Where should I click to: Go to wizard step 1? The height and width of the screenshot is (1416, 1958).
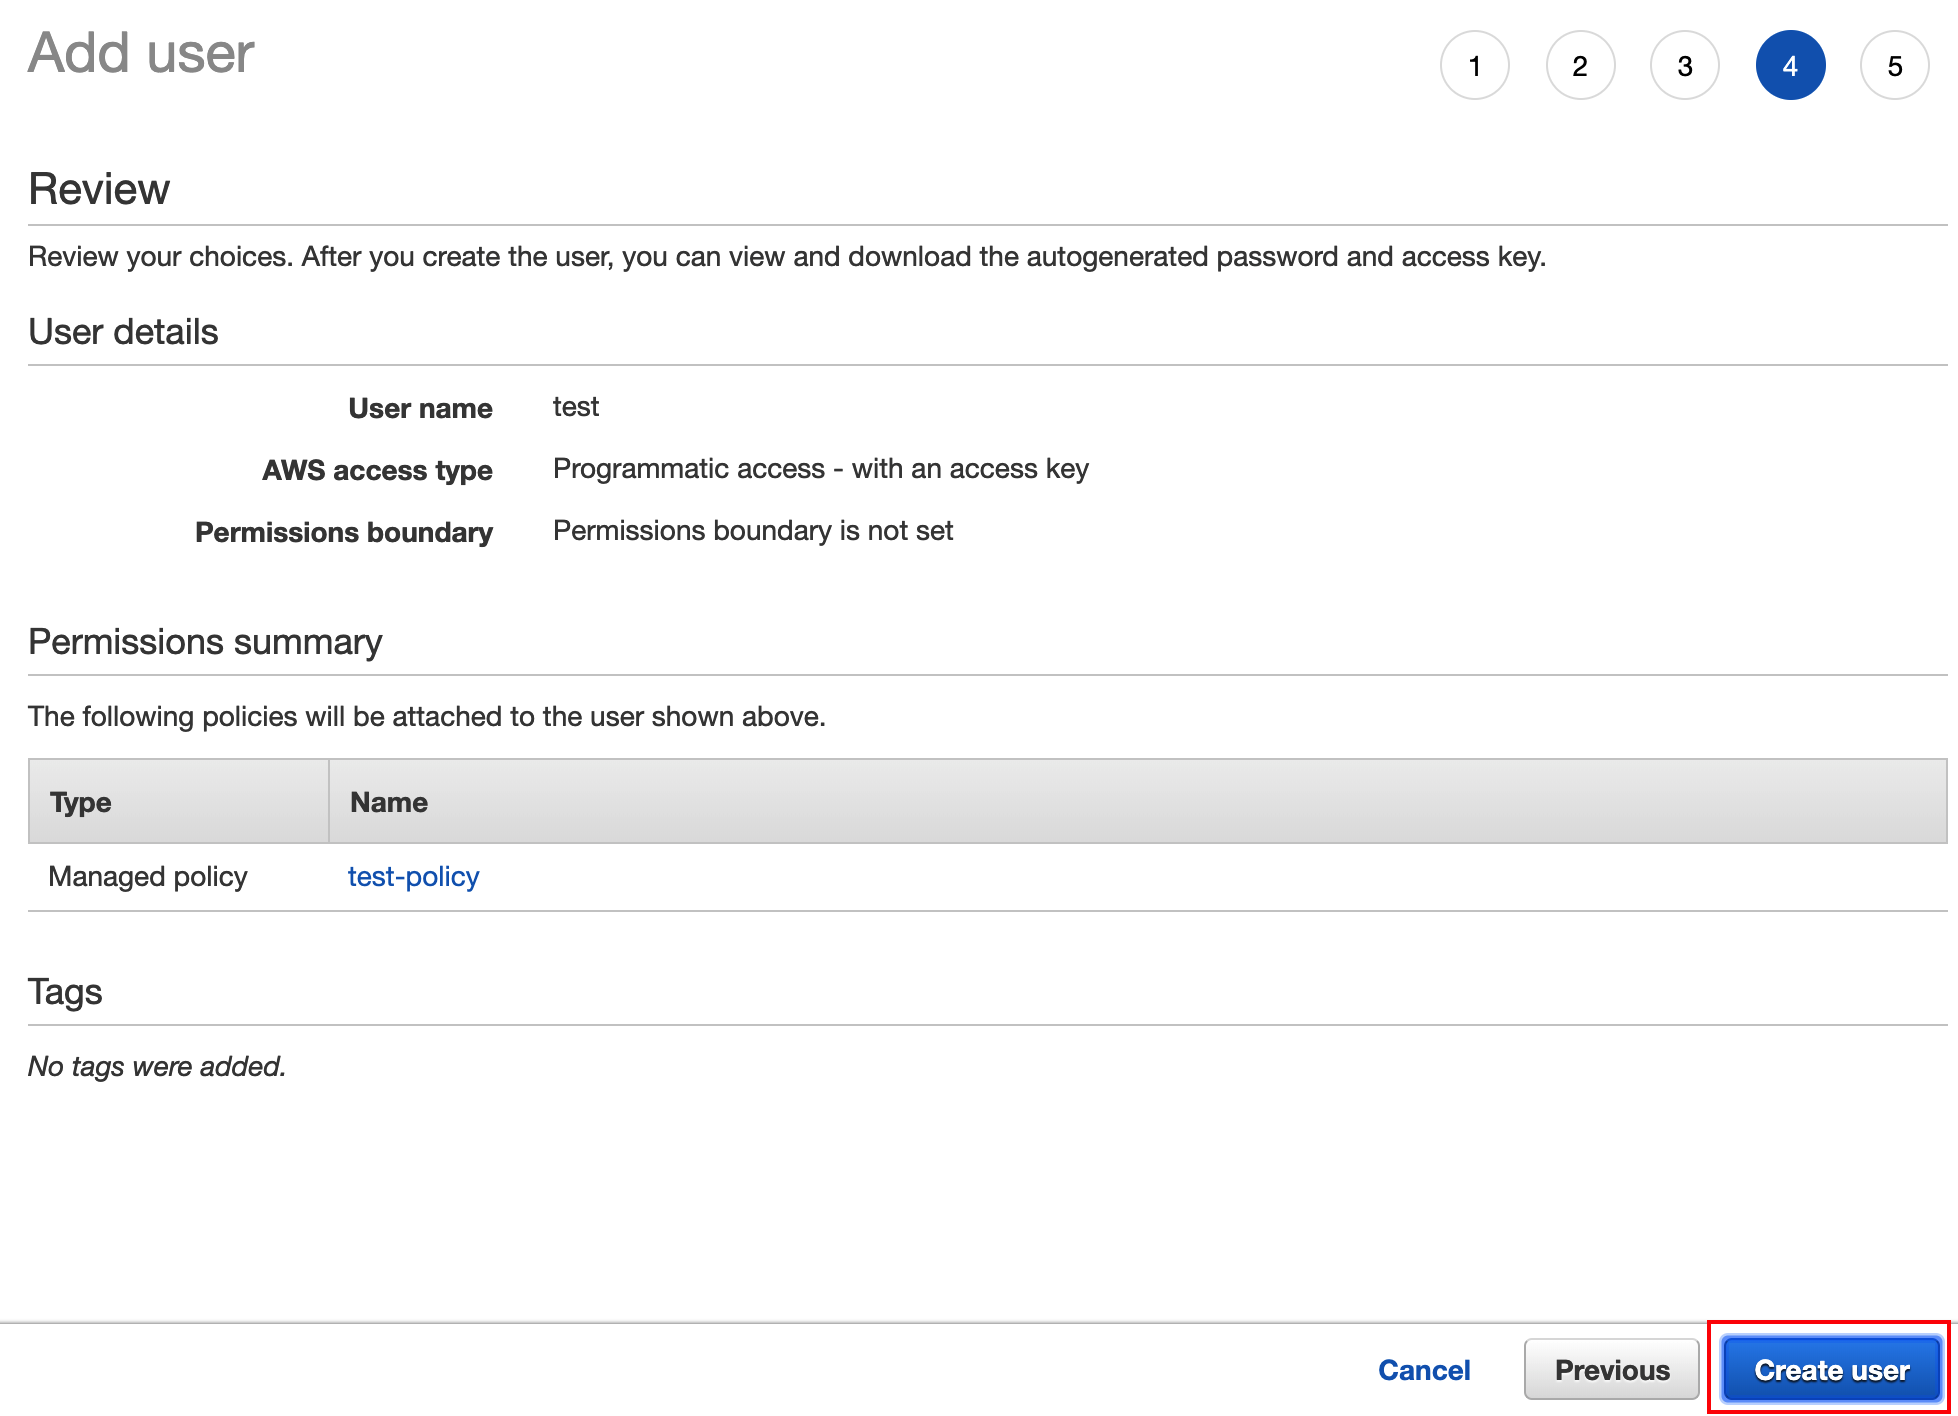click(x=1474, y=66)
